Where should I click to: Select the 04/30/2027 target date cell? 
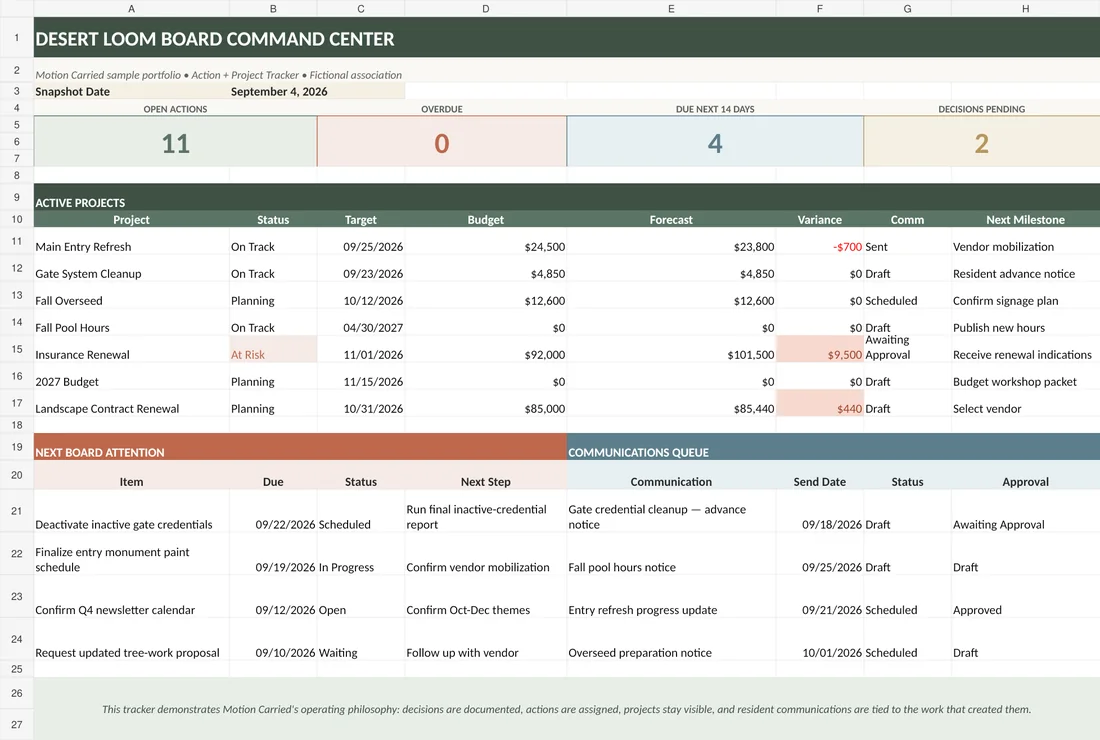(361, 323)
